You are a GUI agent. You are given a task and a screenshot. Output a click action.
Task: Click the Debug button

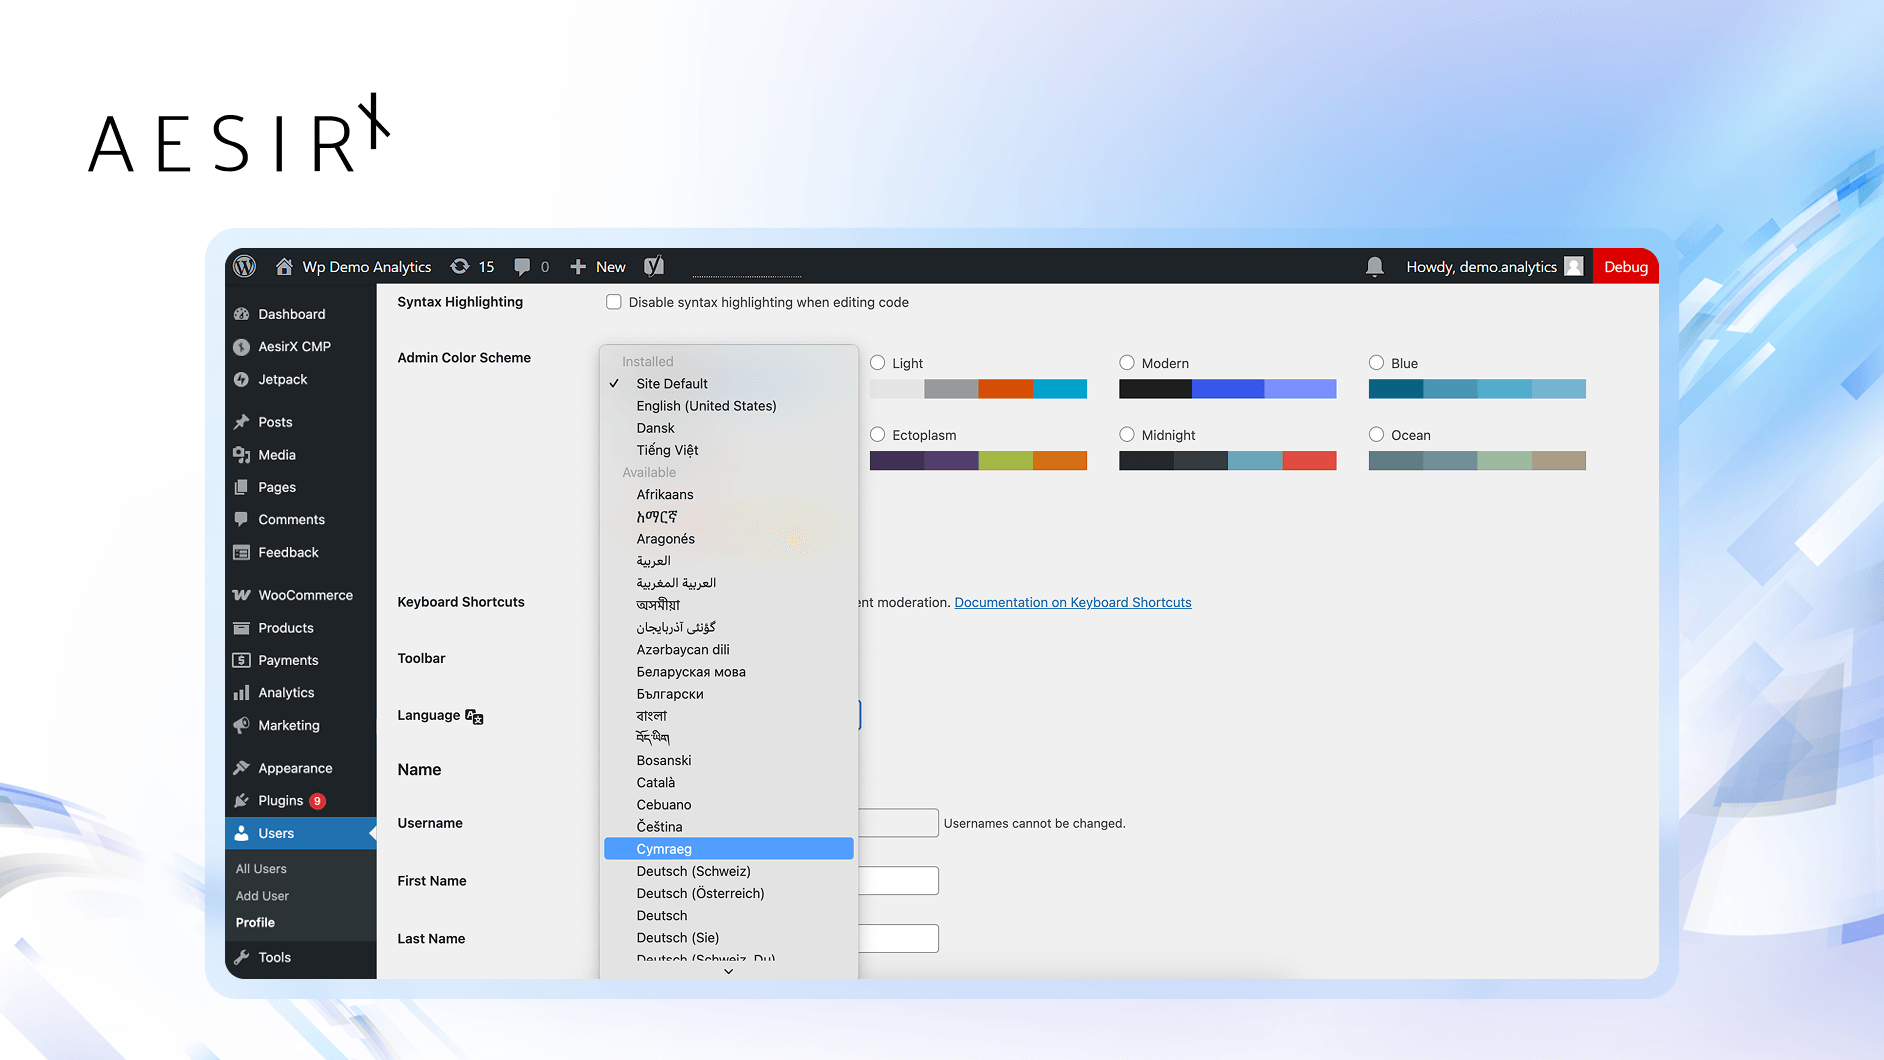tap(1625, 266)
